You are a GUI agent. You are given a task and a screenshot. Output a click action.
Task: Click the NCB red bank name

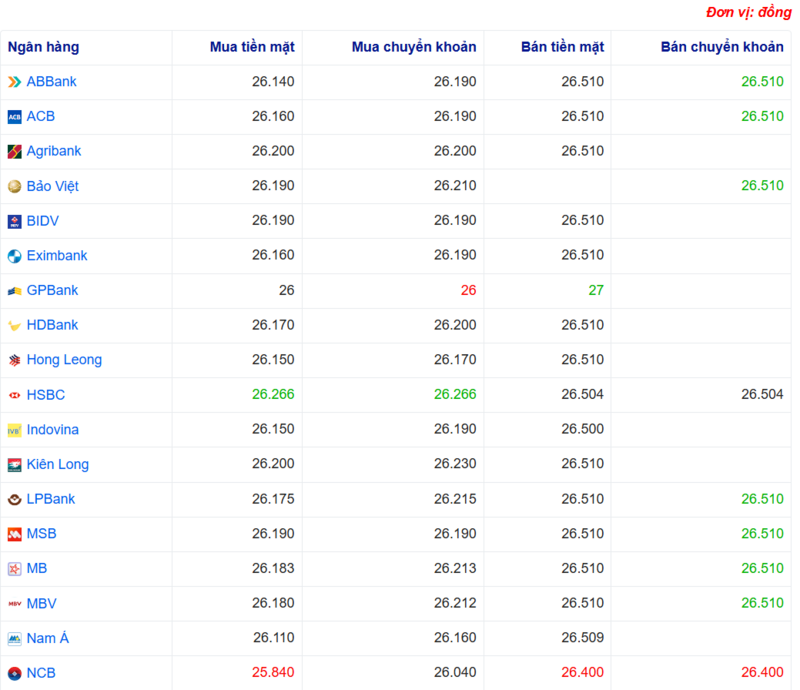(42, 672)
